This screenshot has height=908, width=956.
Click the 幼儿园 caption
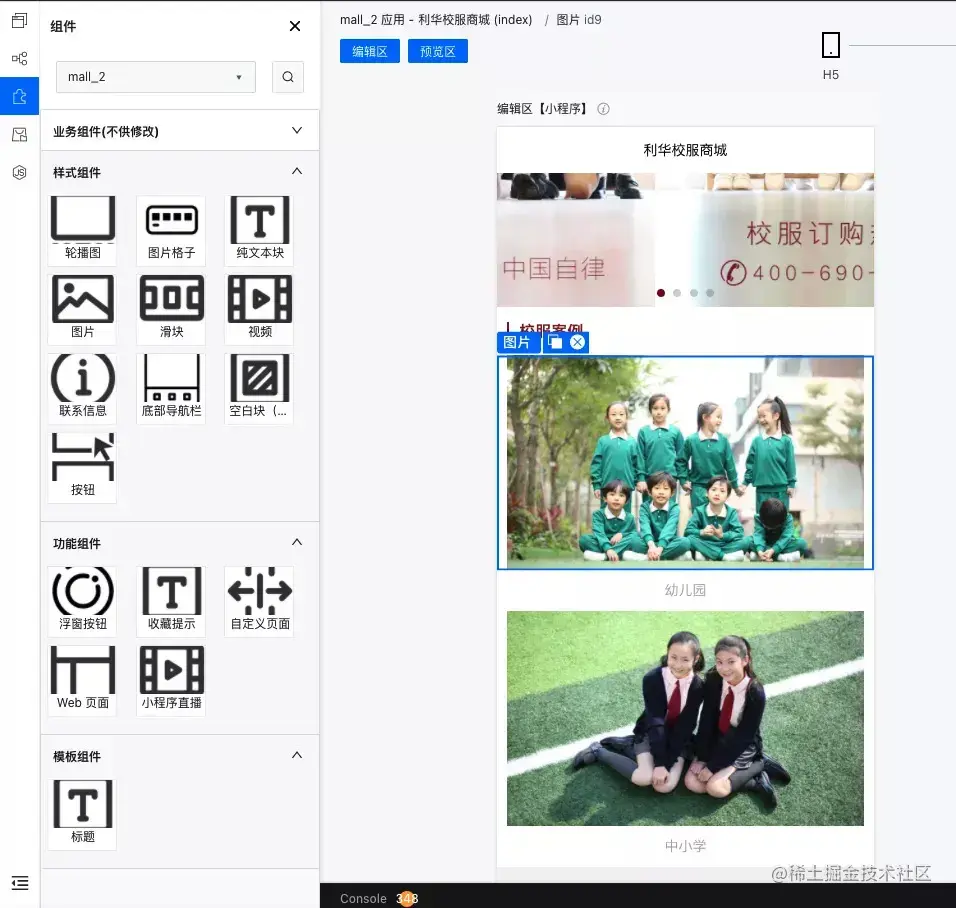[685, 590]
